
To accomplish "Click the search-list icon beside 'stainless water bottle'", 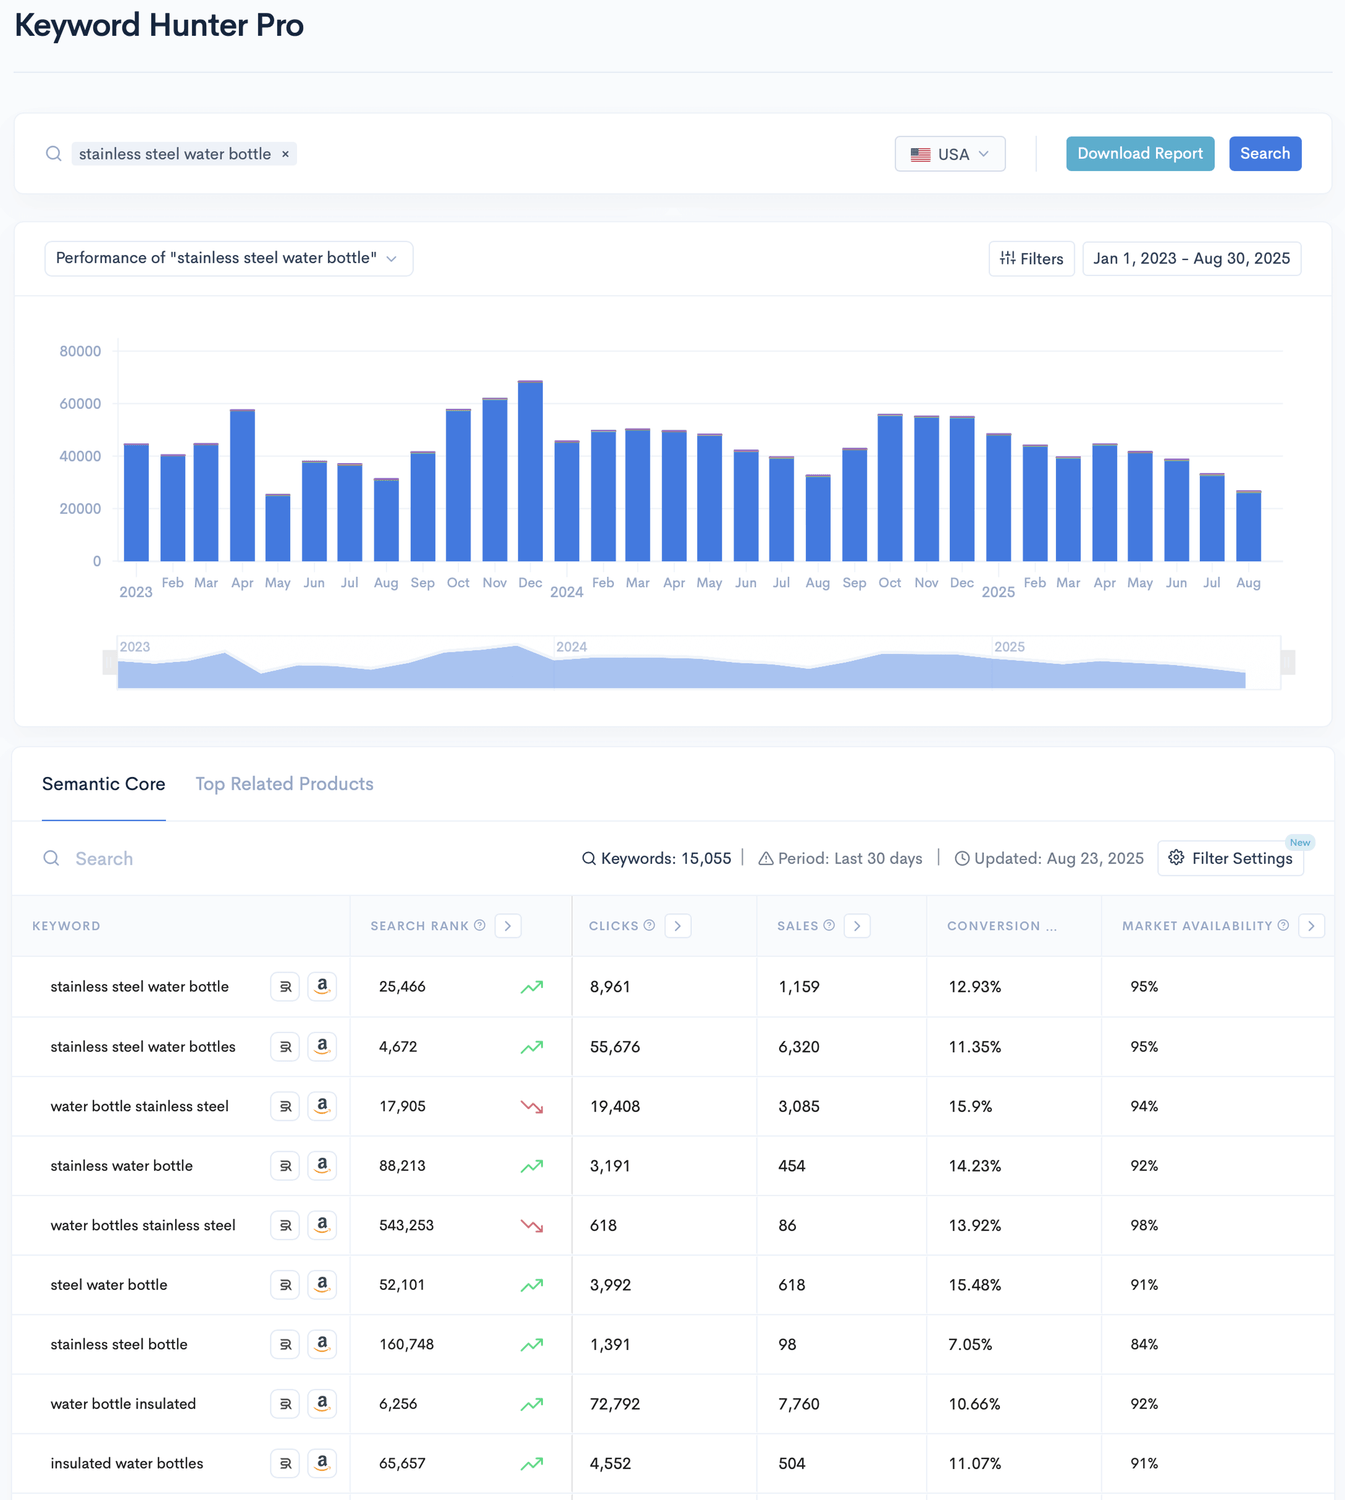I will [x=285, y=1166].
